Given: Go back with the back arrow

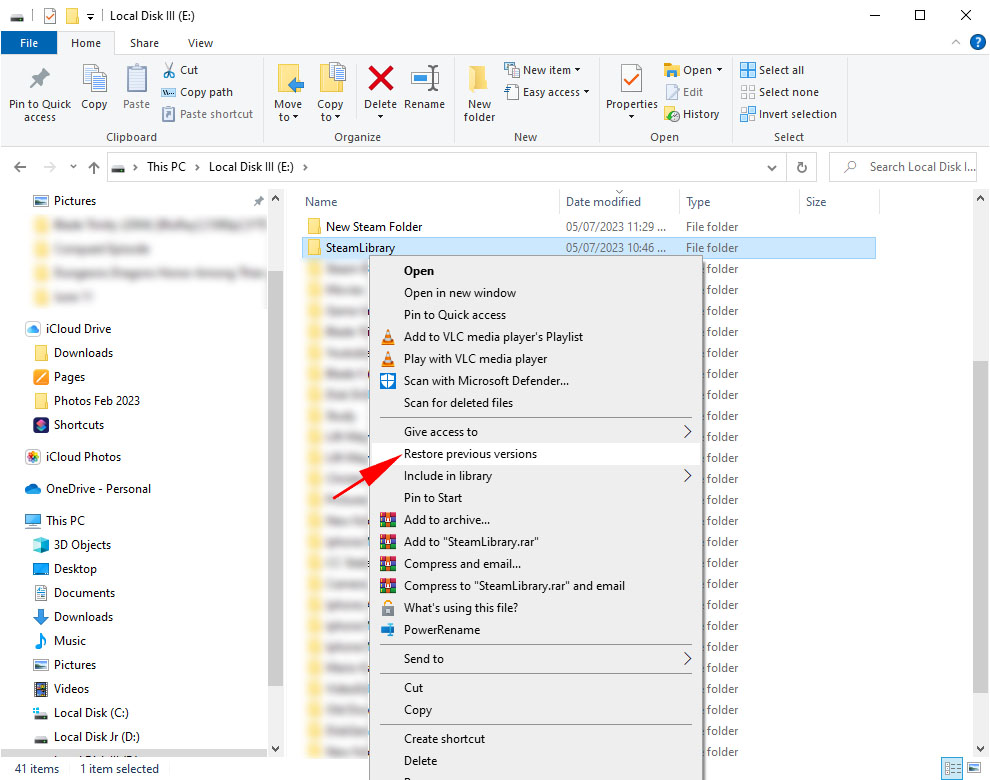Looking at the screenshot, I should click(20, 167).
